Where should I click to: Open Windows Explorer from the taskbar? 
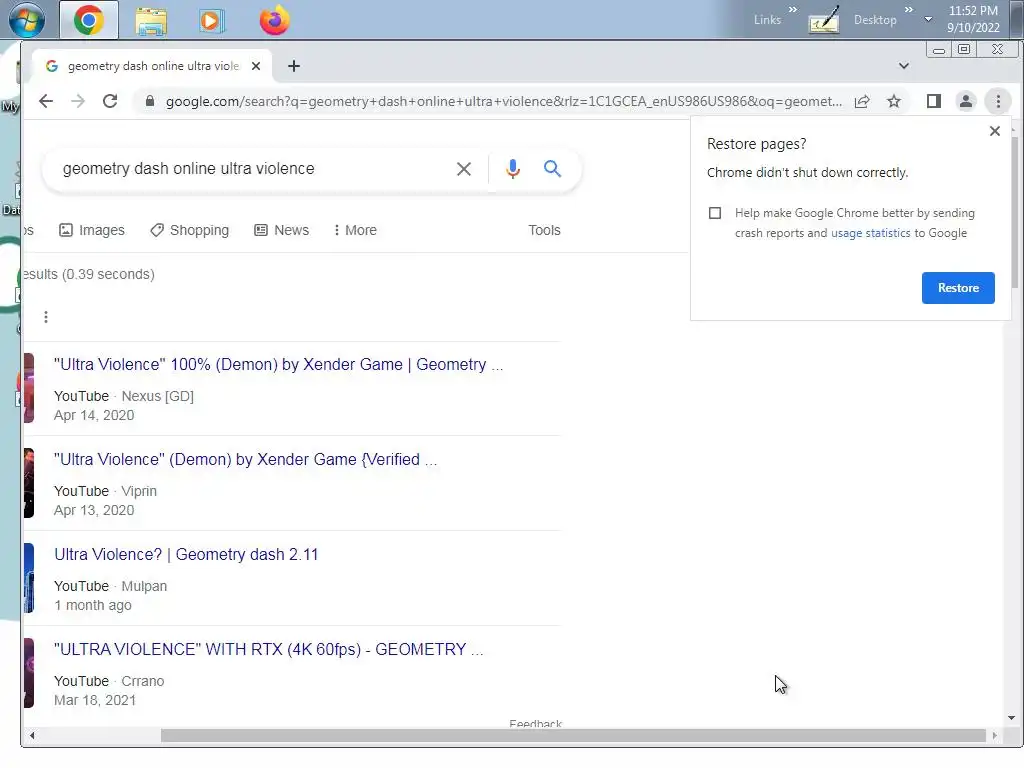coord(151,21)
